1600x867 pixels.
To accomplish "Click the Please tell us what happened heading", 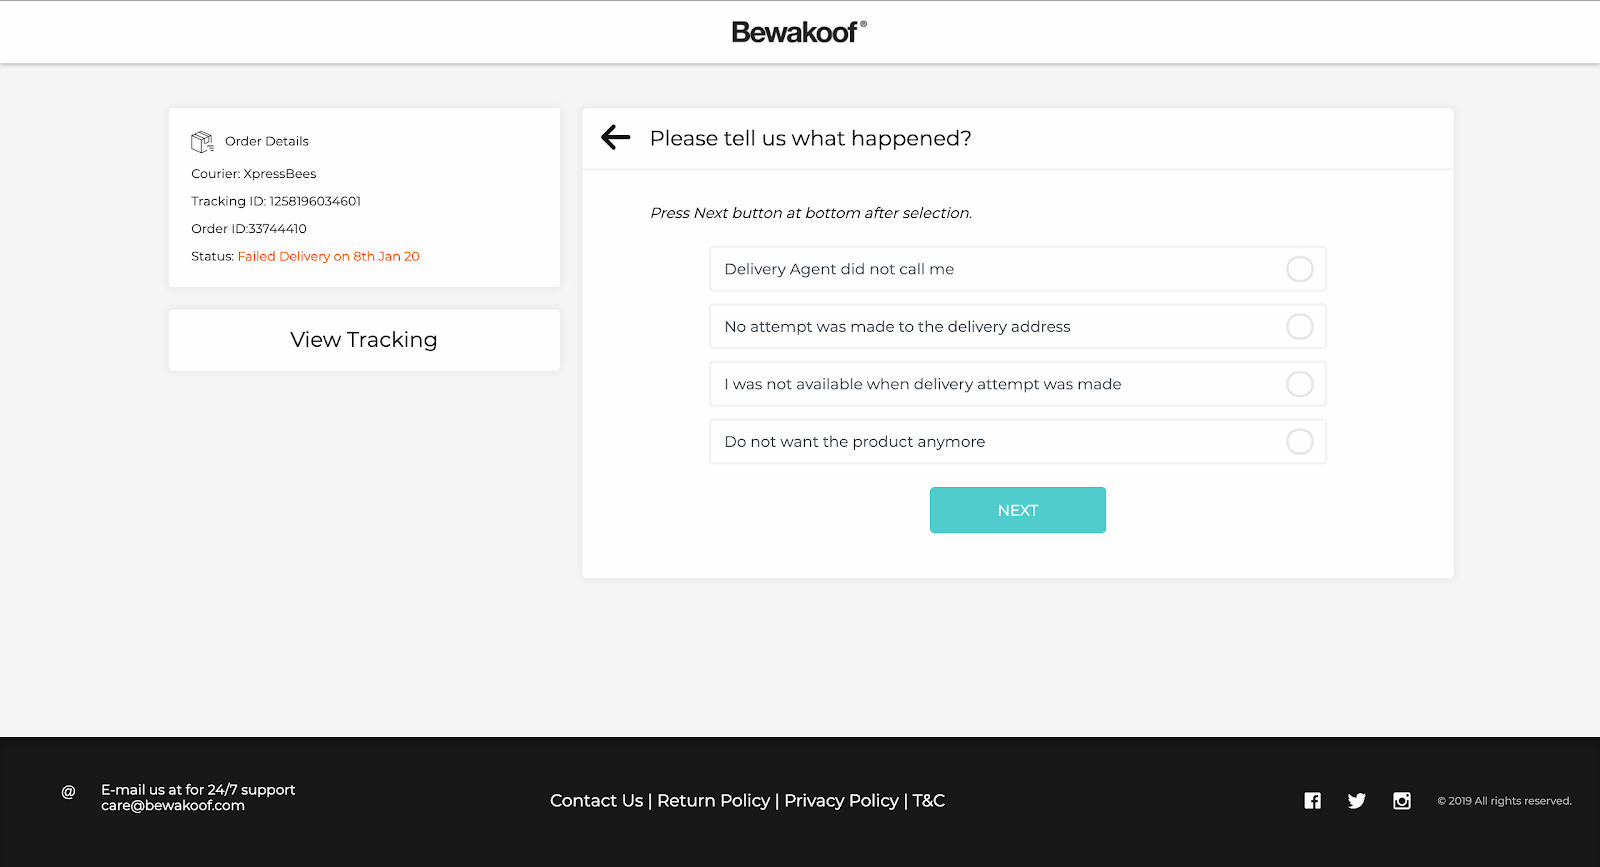I will point(811,138).
